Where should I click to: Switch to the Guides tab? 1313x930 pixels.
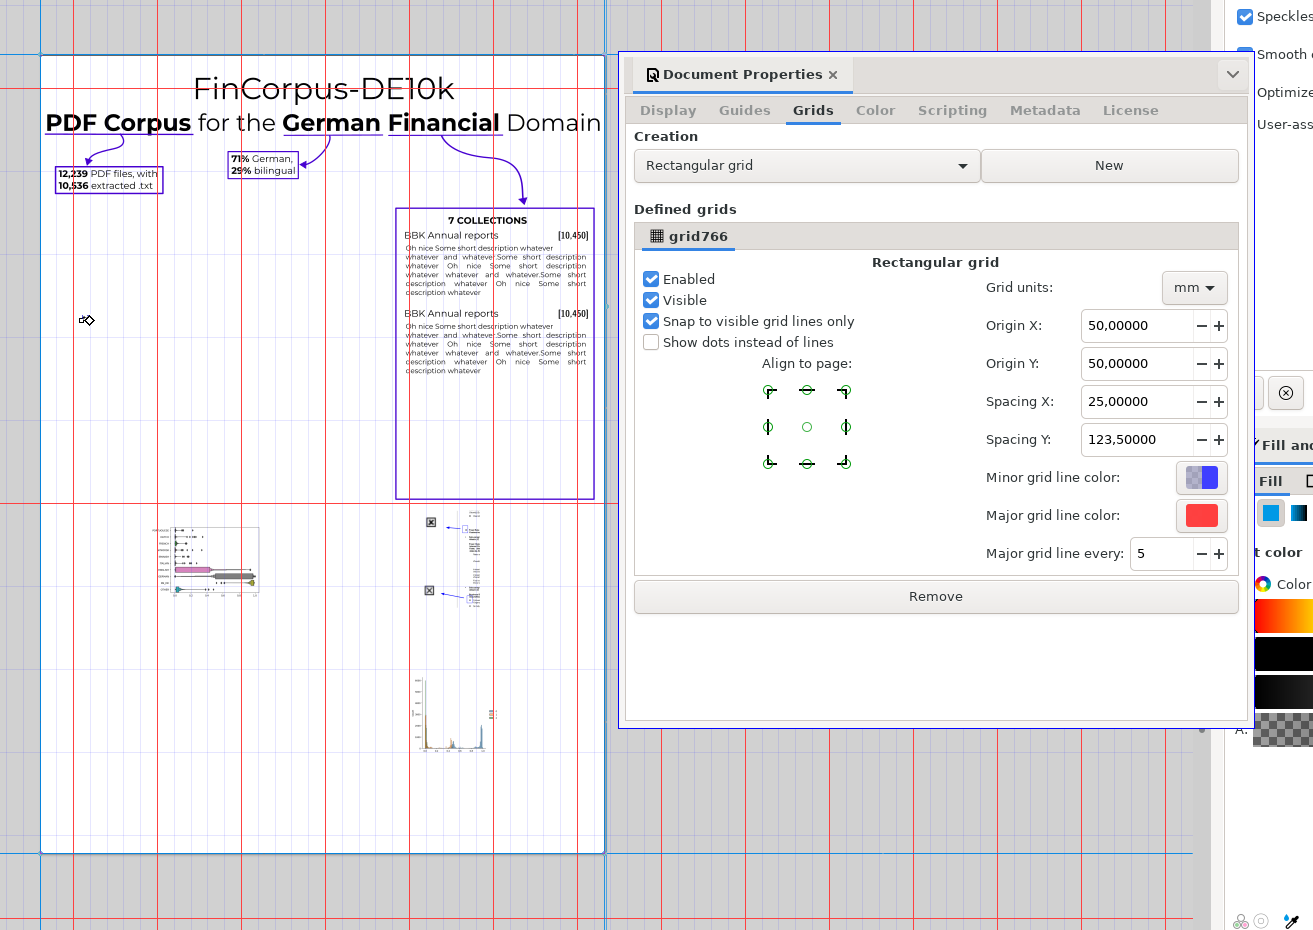[x=744, y=111]
